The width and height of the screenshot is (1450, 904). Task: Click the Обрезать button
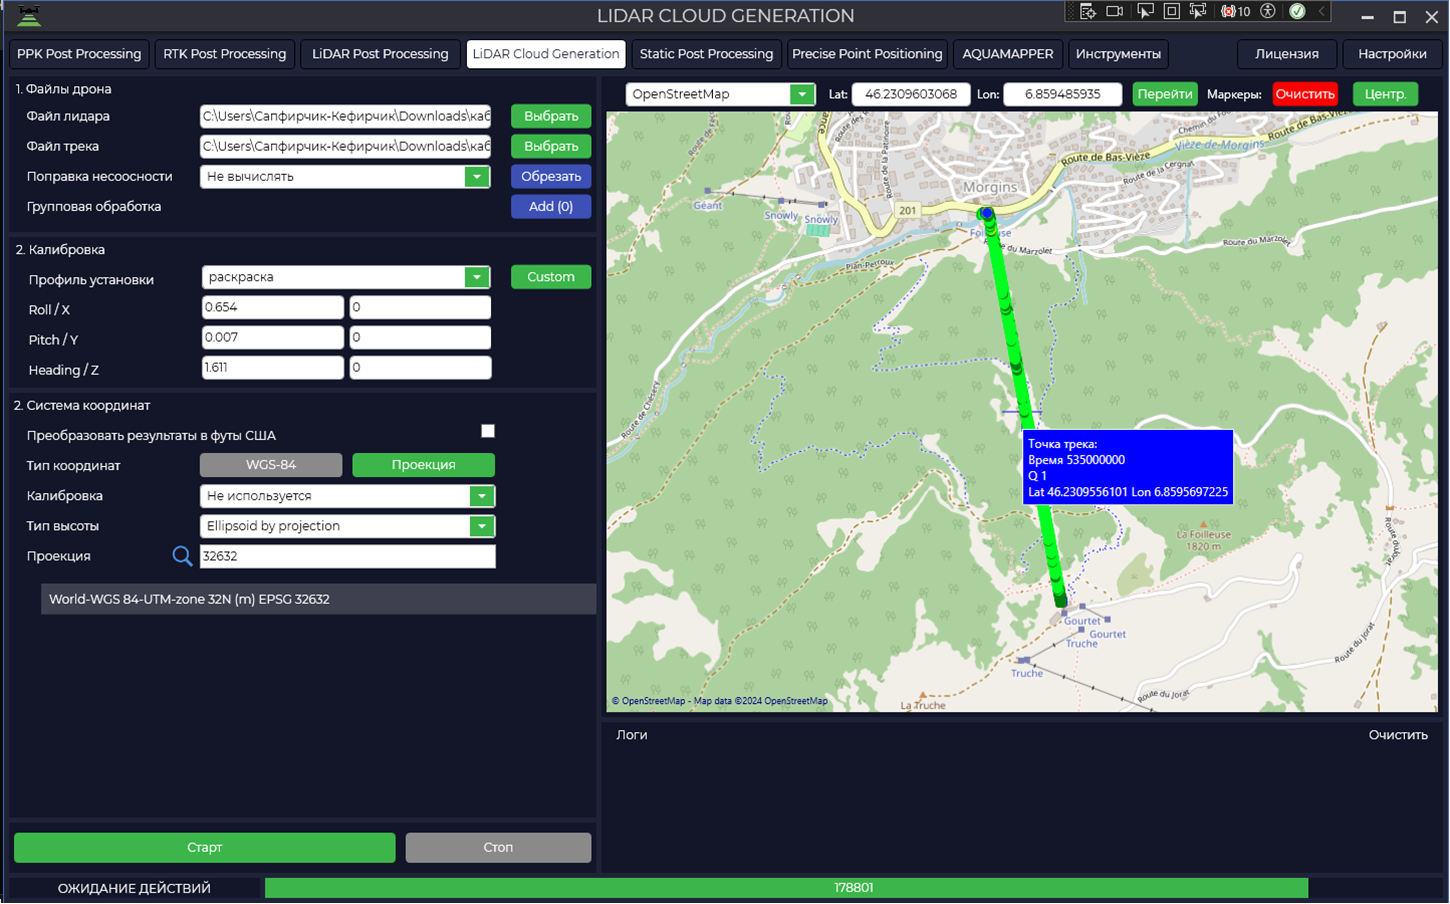point(551,176)
